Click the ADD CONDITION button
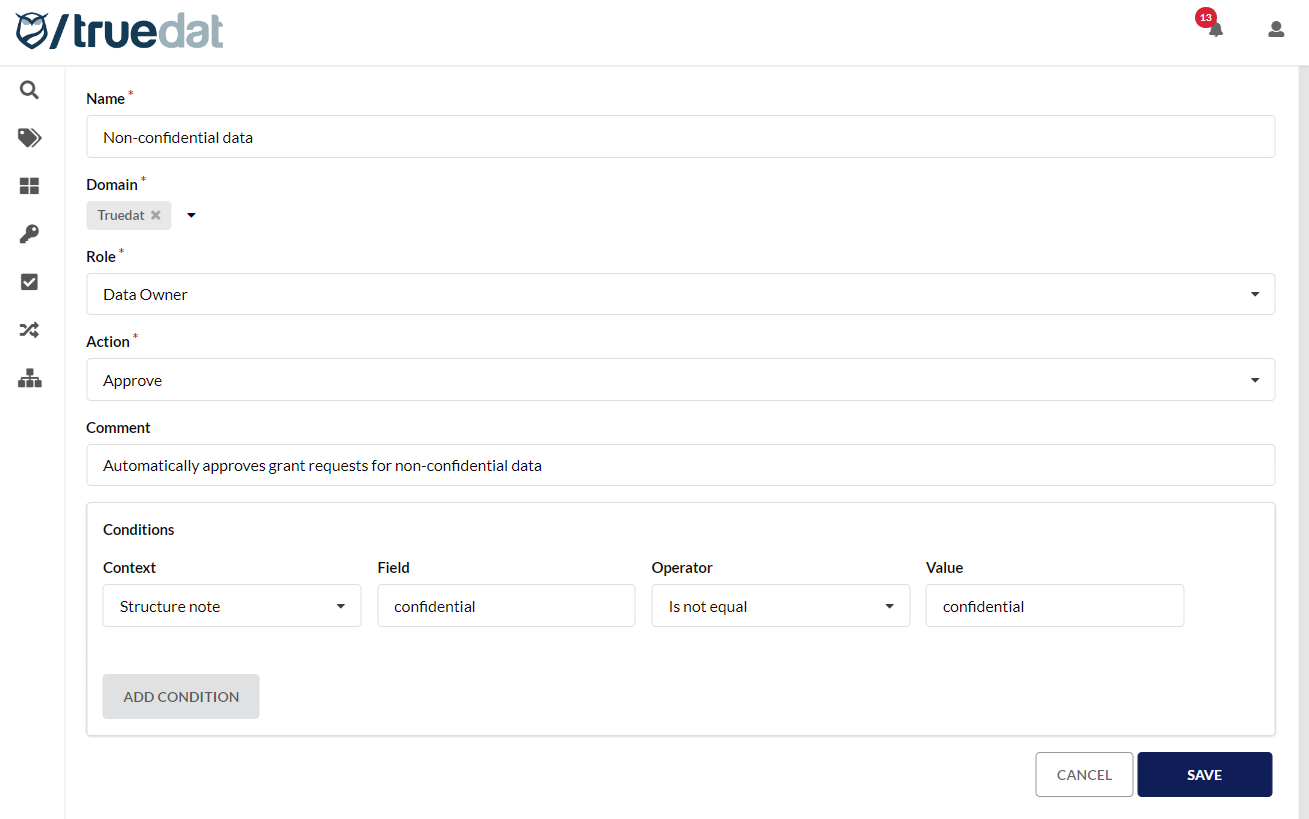The width and height of the screenshot is (1309, 819). 180,696
